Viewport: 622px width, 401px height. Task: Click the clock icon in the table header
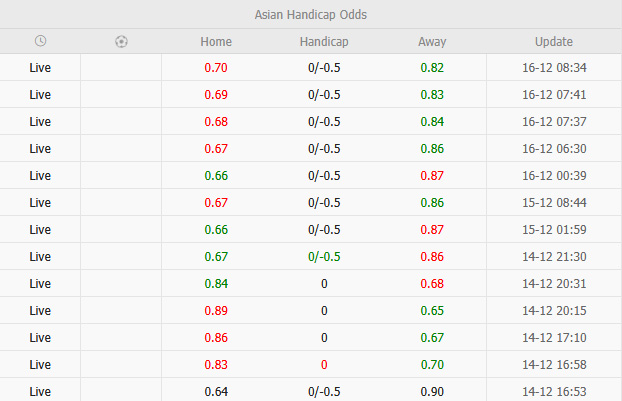[x=40, y=42]
